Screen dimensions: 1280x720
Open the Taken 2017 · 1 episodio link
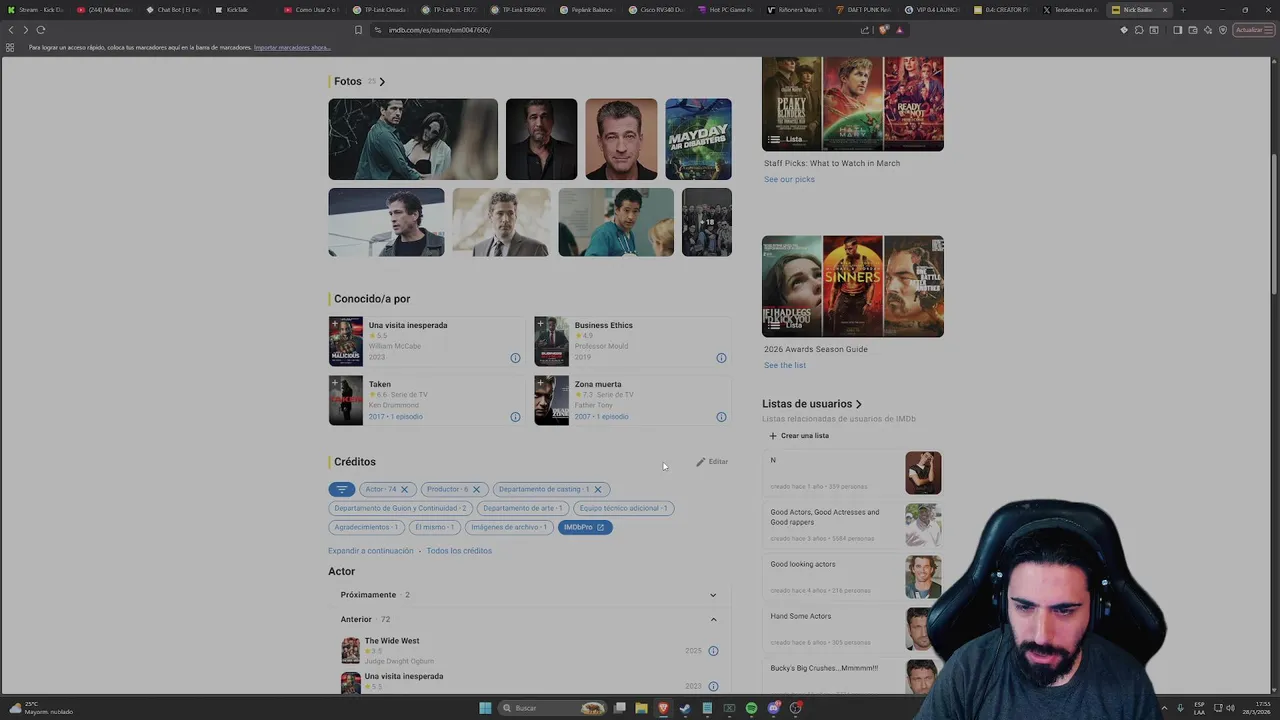396,417
